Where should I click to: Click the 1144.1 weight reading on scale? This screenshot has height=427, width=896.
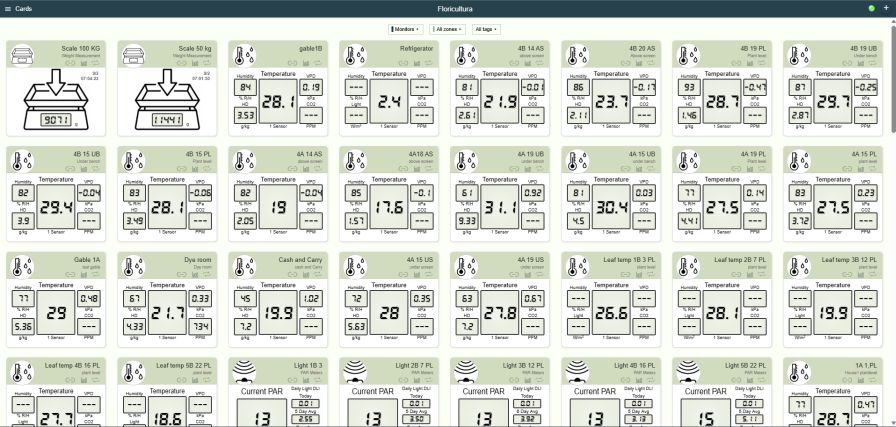tap(167, 120)
